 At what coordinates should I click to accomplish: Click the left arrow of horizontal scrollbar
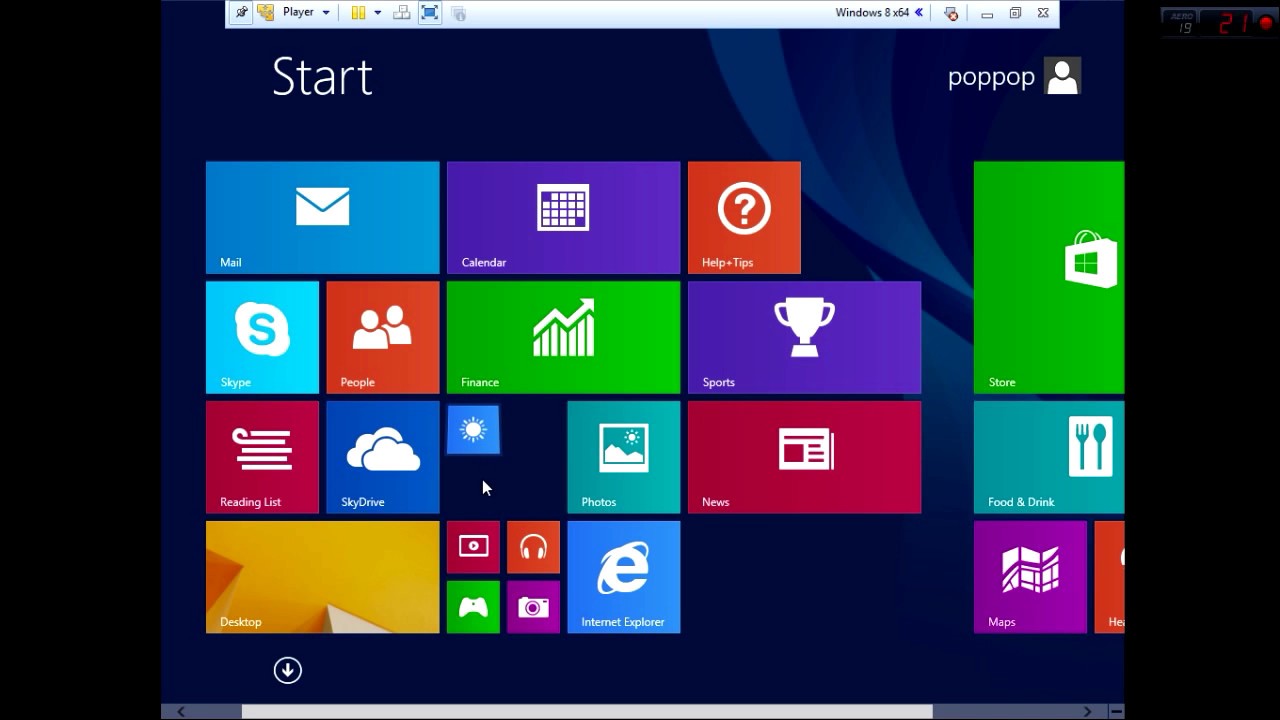pyautogui.click(x=180, y=711)
